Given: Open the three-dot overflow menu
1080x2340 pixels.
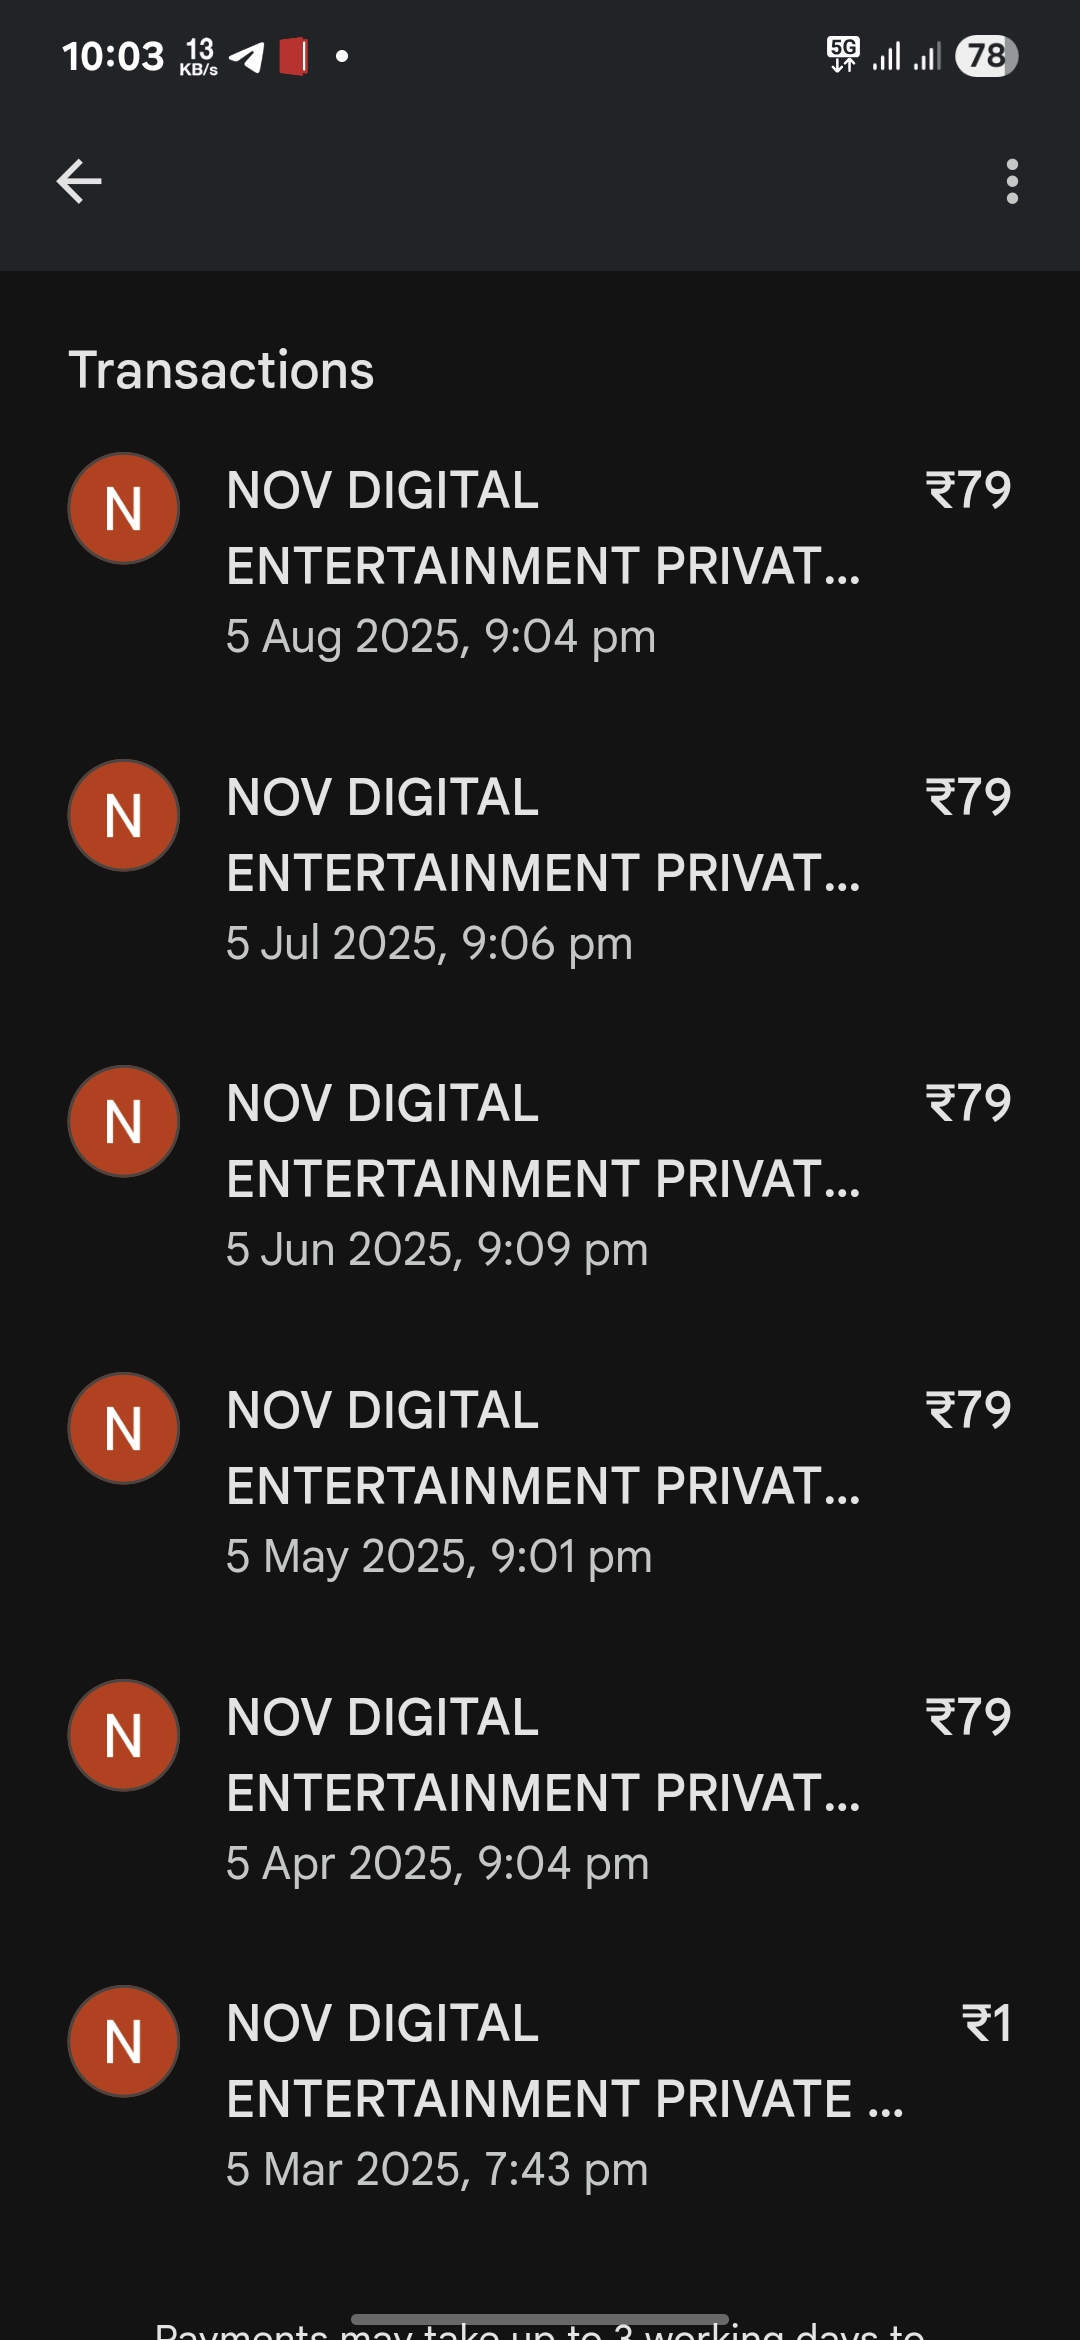Looking at the screenshot, I should tap(1012, 182).
